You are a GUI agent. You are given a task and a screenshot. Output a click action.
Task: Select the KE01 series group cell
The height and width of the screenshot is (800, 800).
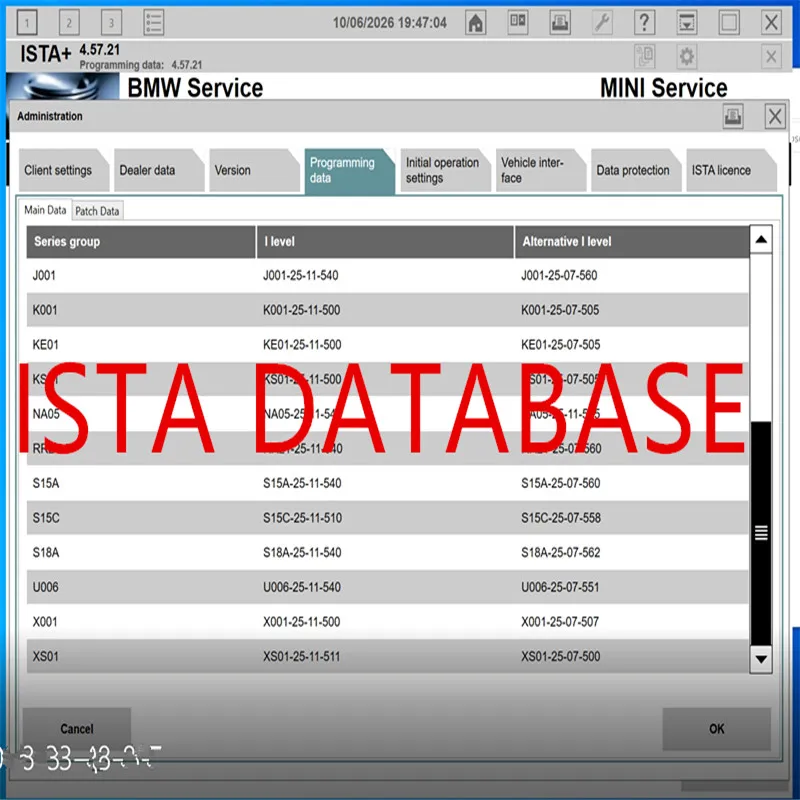click(x=45, y=345)
